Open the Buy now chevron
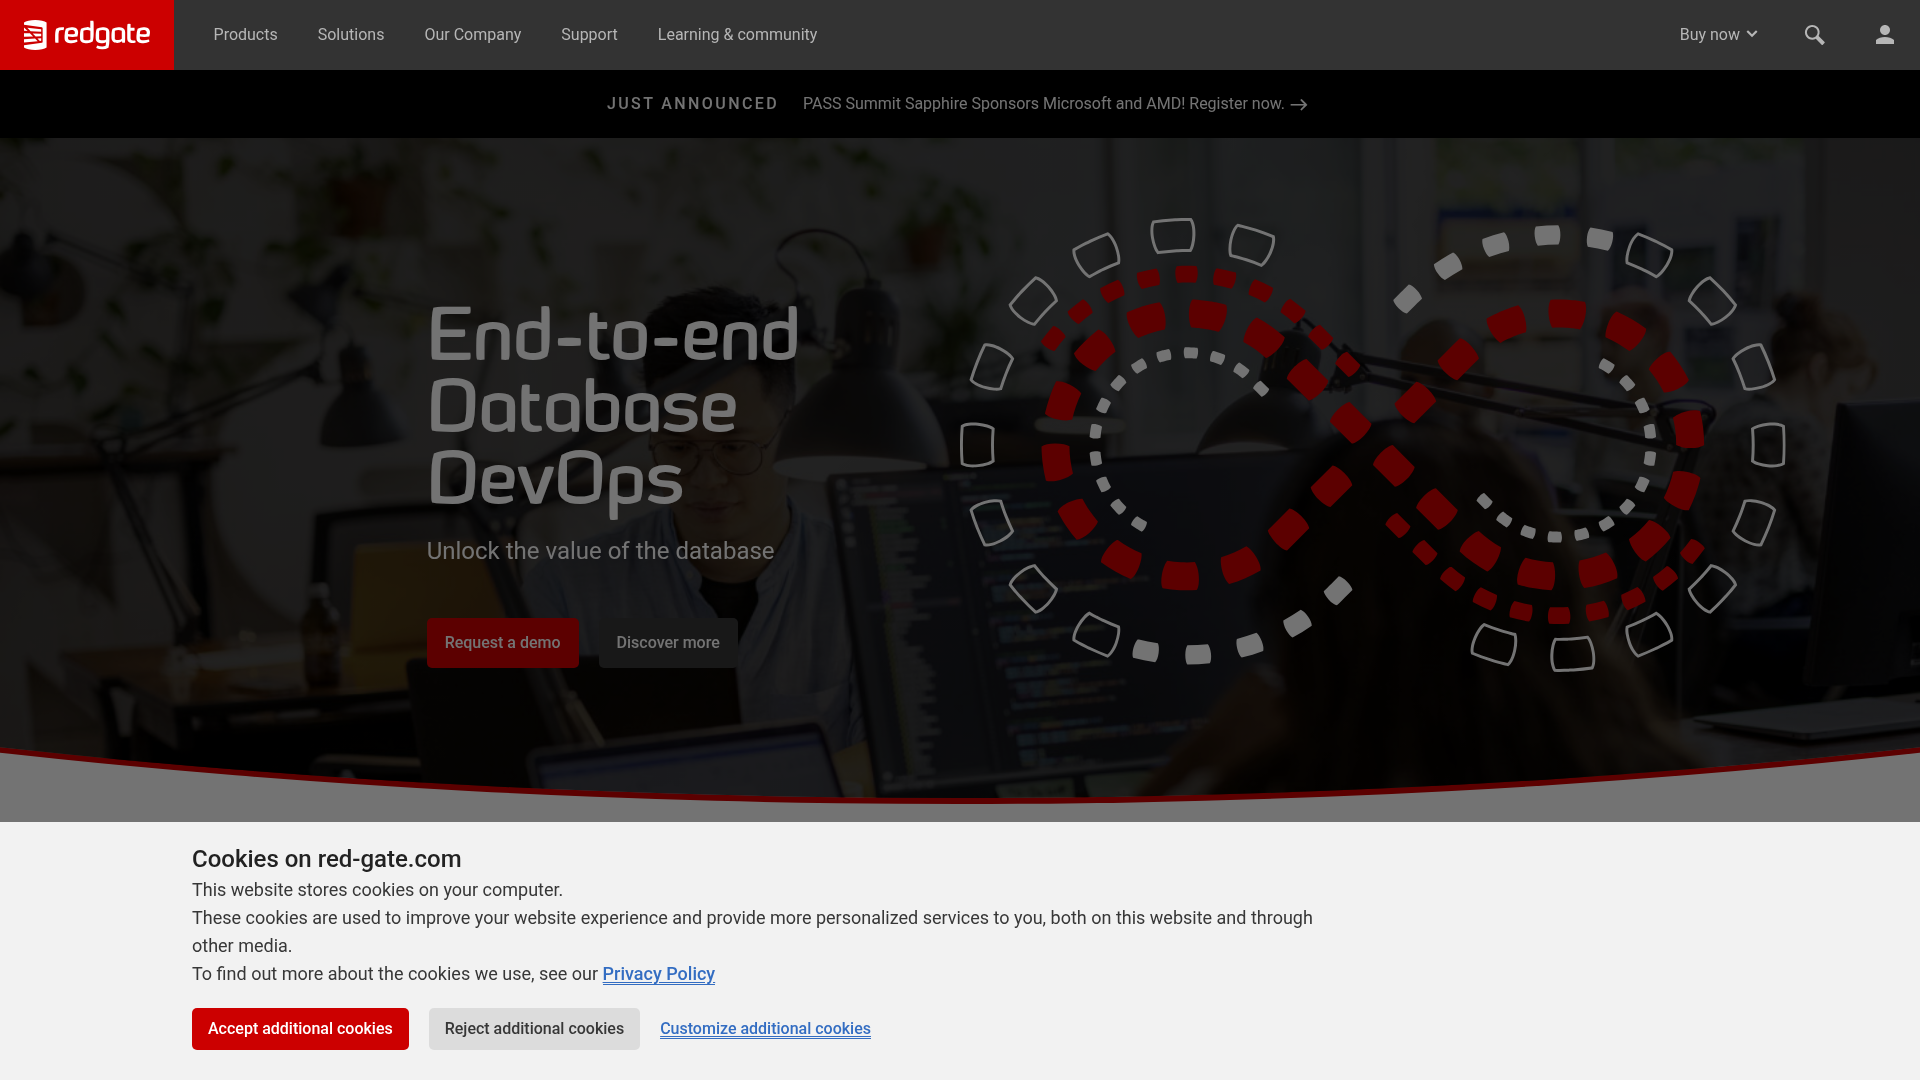Viewport: 1920px width, 1080px height. pos(1752,34)
